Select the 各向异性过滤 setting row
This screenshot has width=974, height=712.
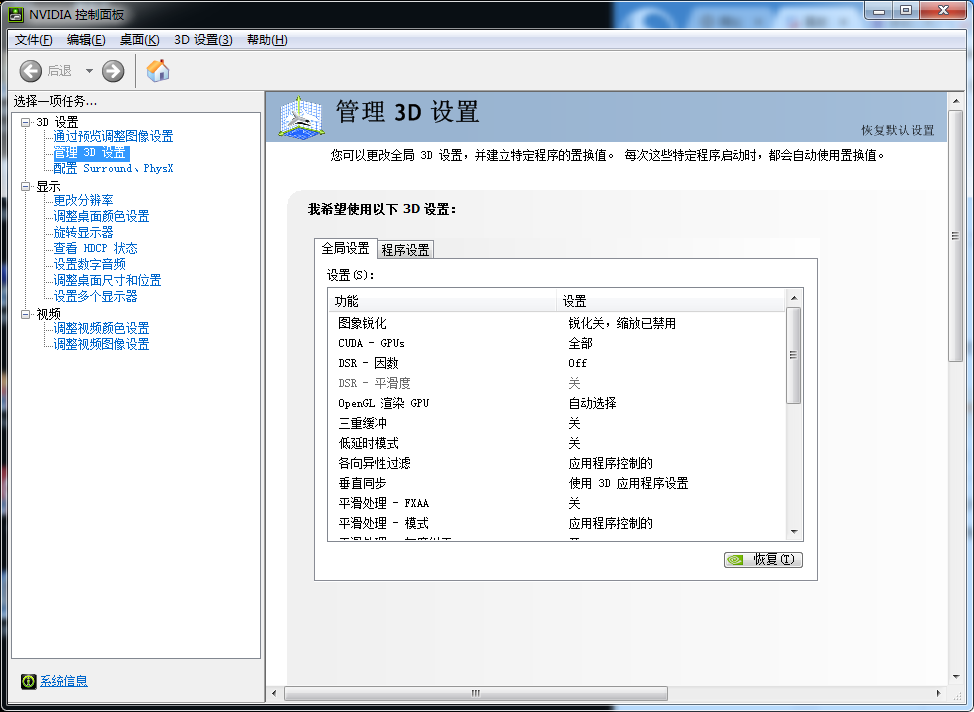pyautogui.click(x=557, y=463)
